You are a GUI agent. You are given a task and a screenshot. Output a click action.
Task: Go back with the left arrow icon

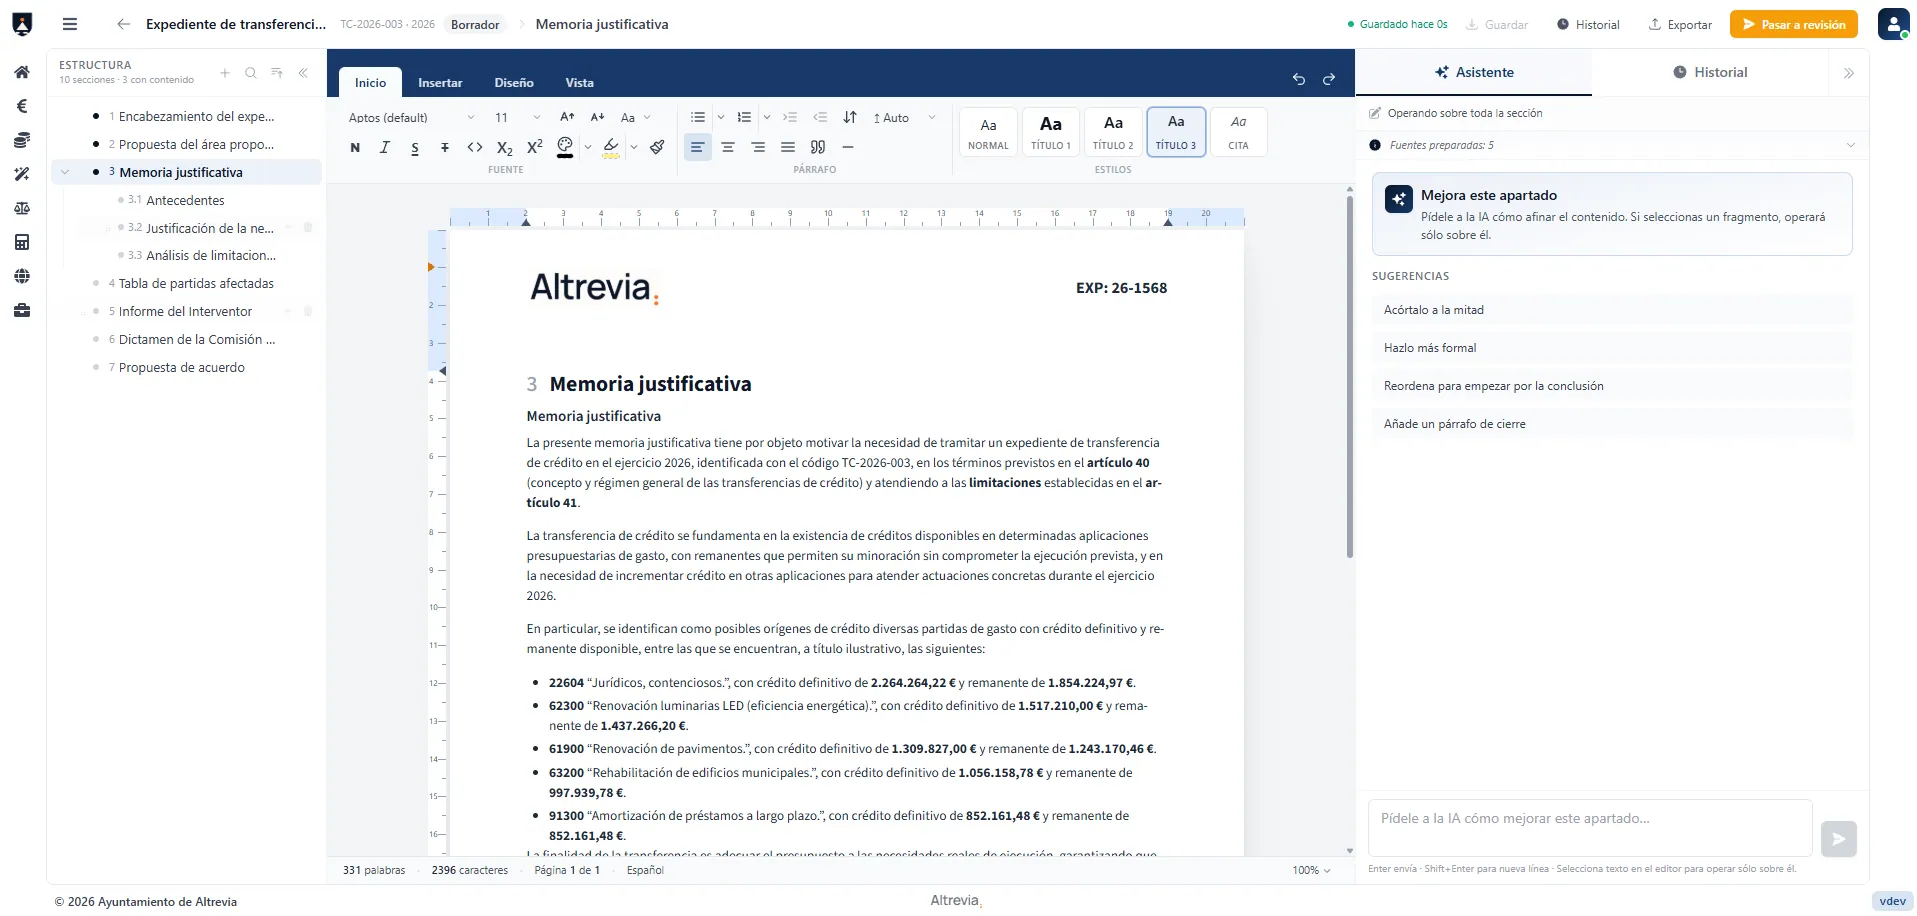pos(123,24)
